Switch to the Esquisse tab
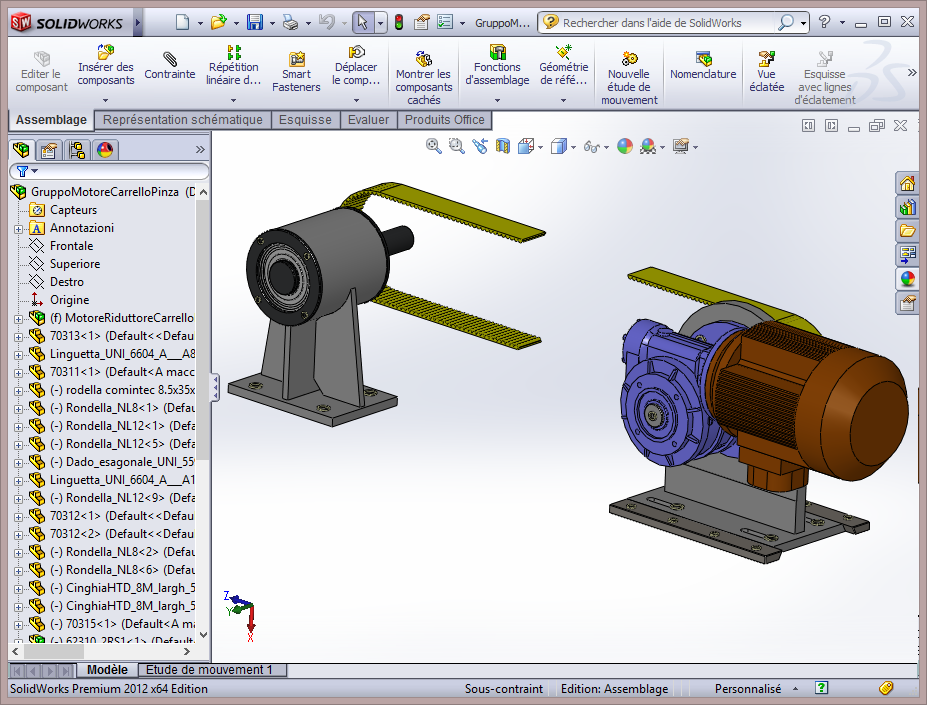 tap(305, 120)
